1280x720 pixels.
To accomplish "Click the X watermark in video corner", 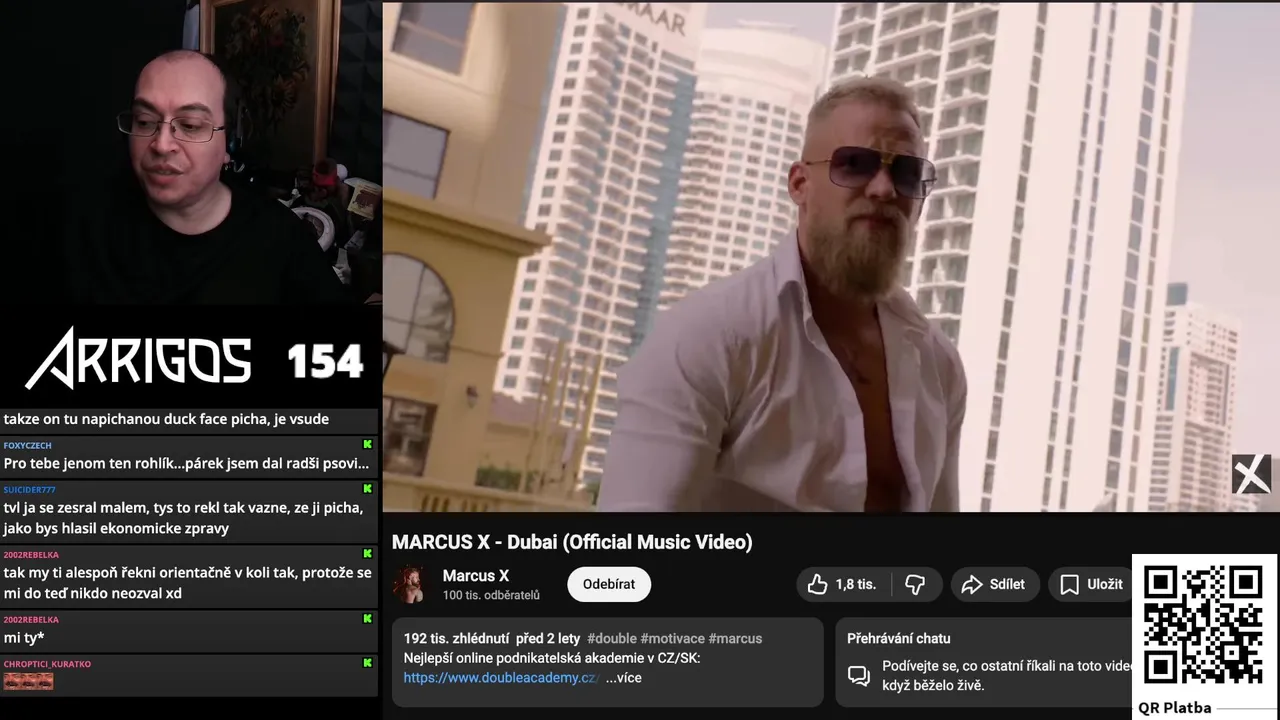I will point(1251,474).
